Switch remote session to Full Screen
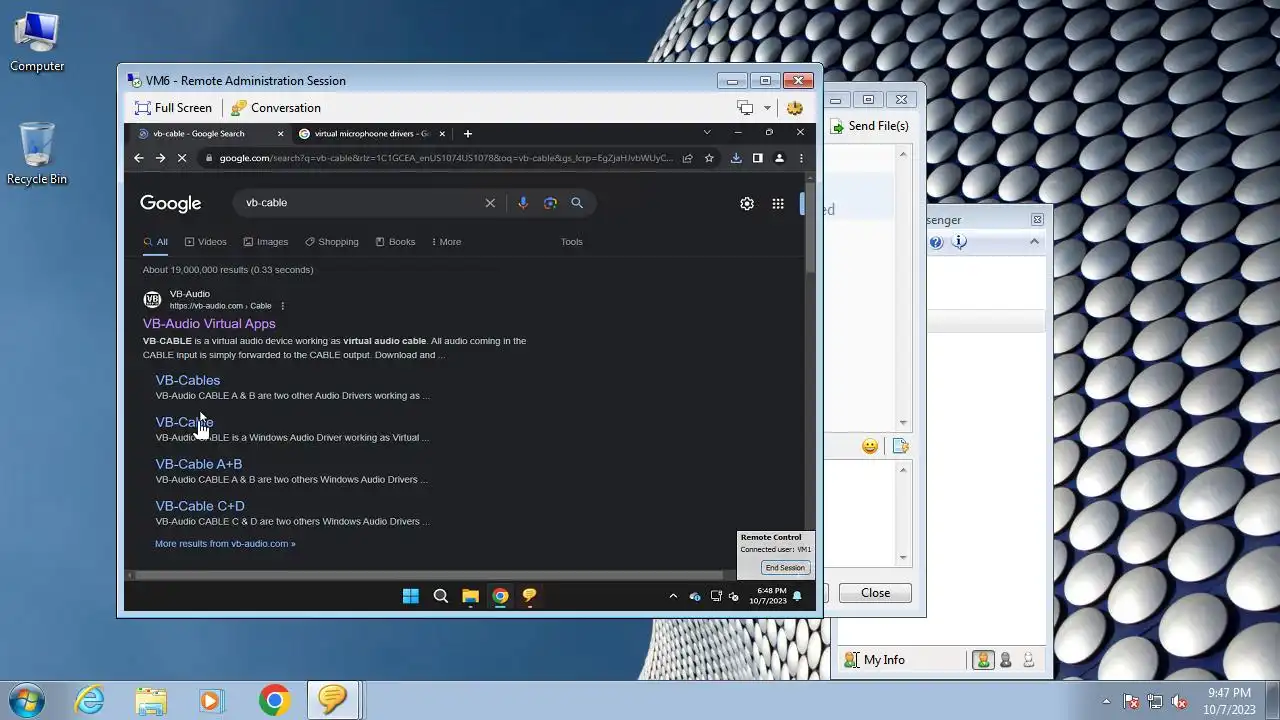This screenshot has width=1280, height=720. pyautogui.click(x=174, y=108)
